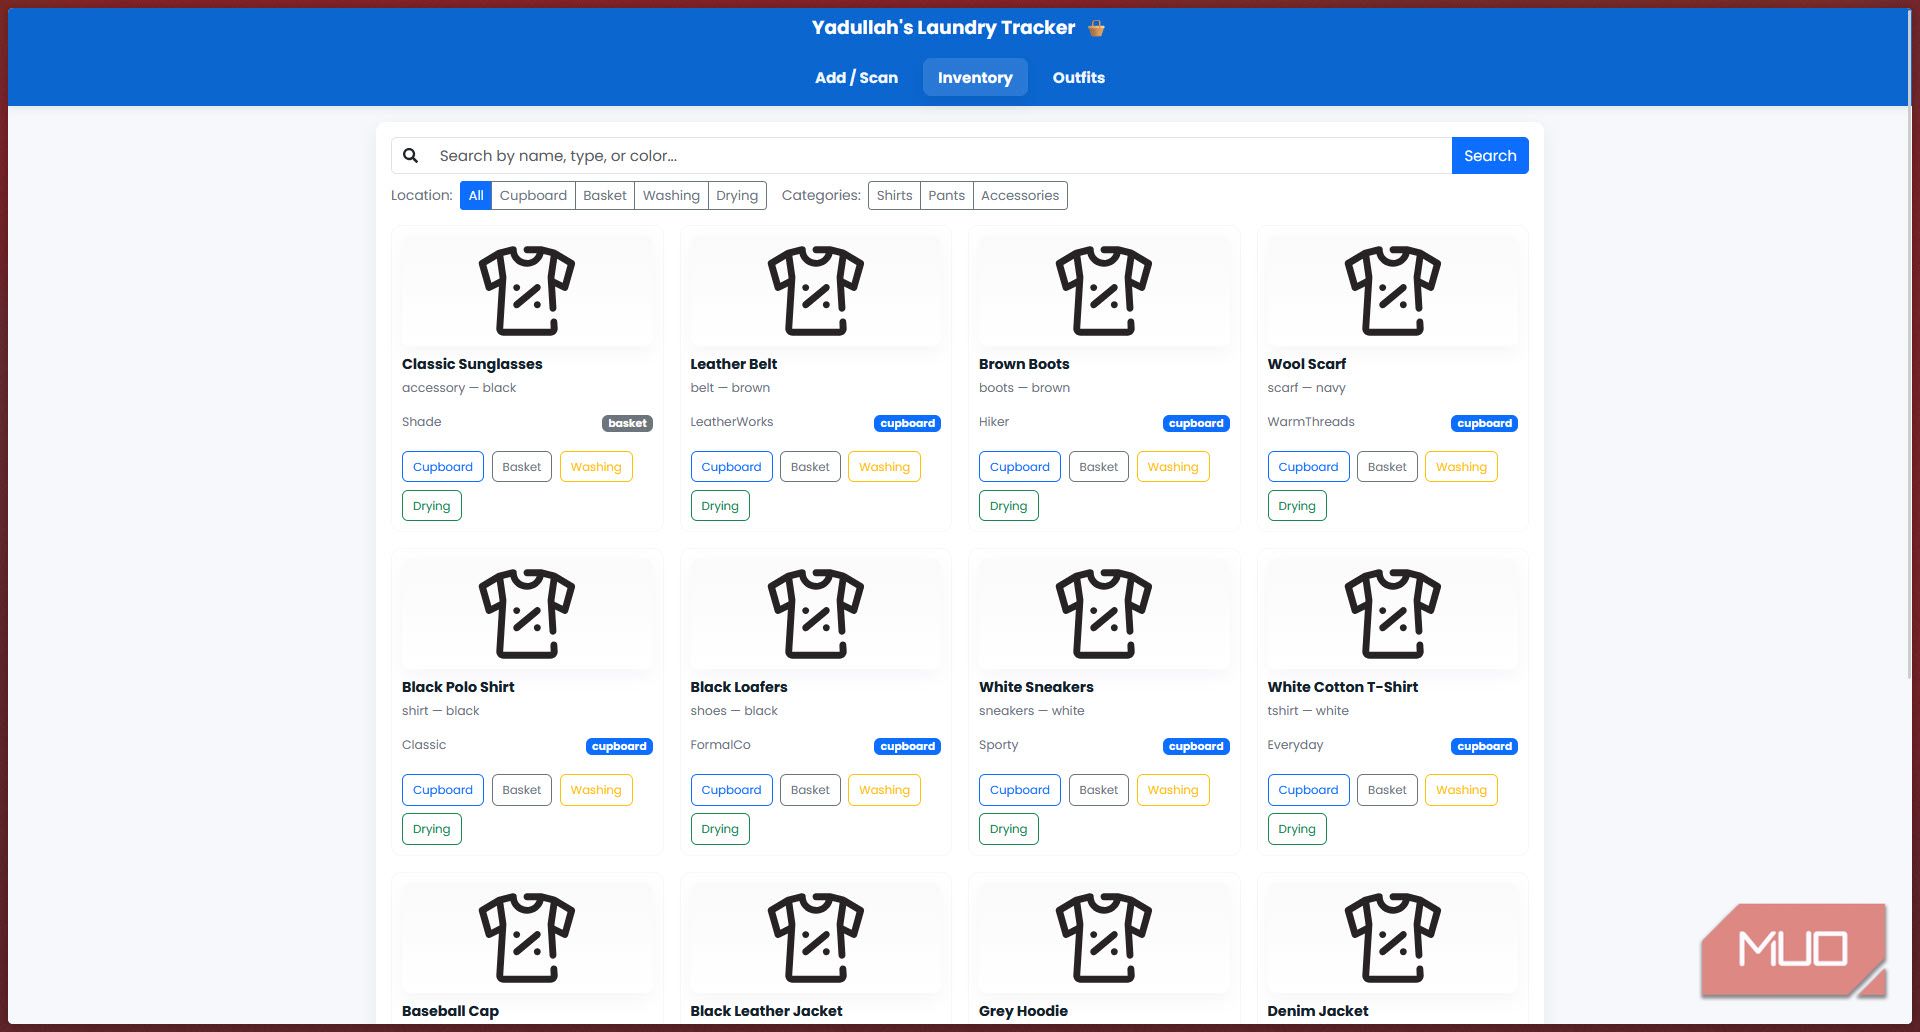The width and height of the screenshot is (1920, 1032).
Task: Click the search by name input field
Action: [940, 155]
